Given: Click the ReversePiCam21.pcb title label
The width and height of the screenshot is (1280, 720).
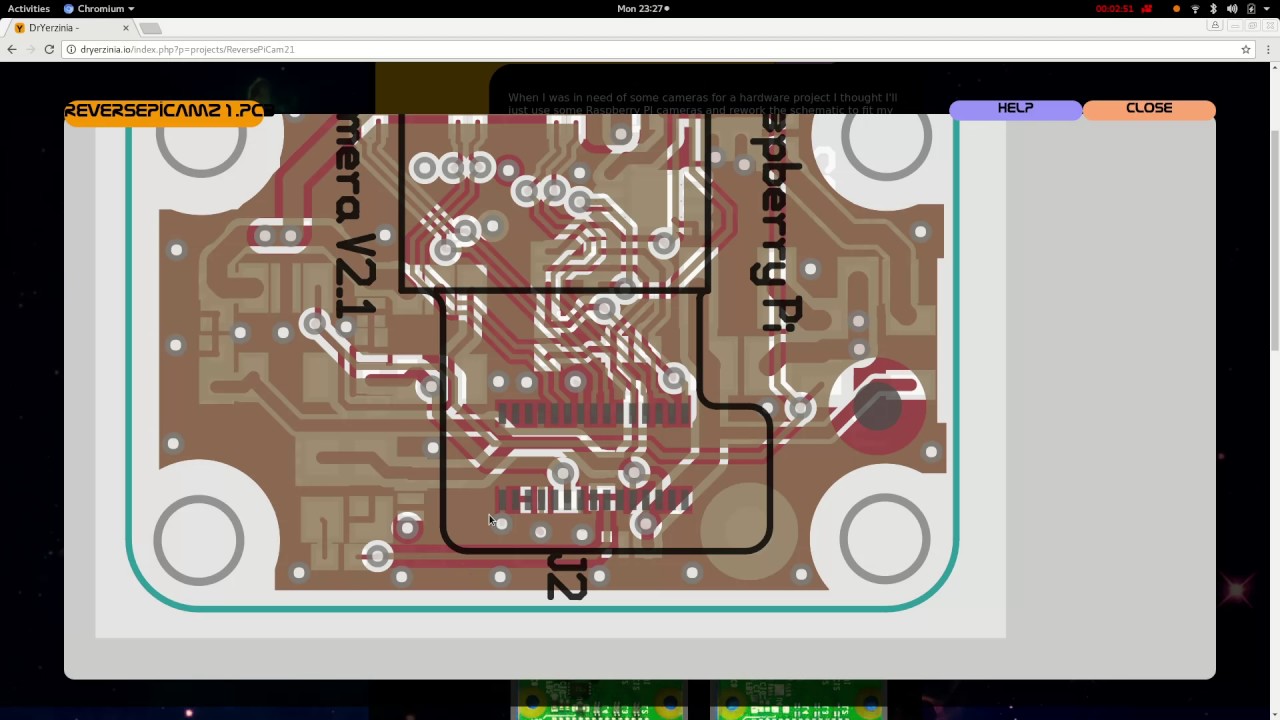Looking at the screenshot, I should pos(168,111).
